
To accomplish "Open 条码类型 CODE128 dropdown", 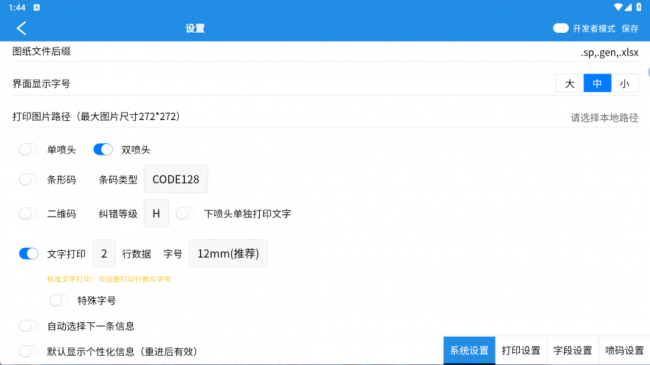I will pyautogui.click(x=176, y=179).
